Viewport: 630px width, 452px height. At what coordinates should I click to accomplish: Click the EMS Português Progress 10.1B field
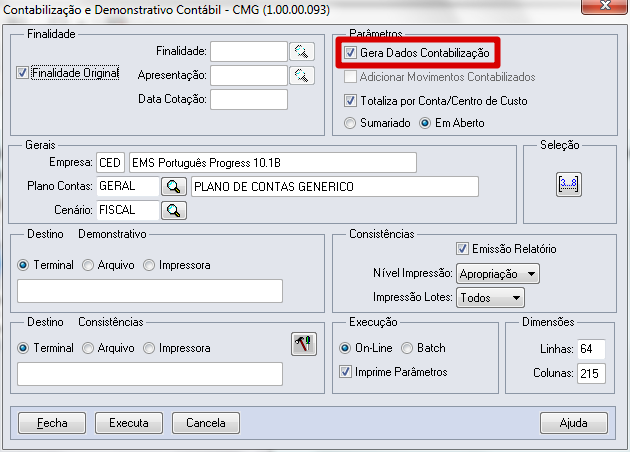(x=273, y=163)
